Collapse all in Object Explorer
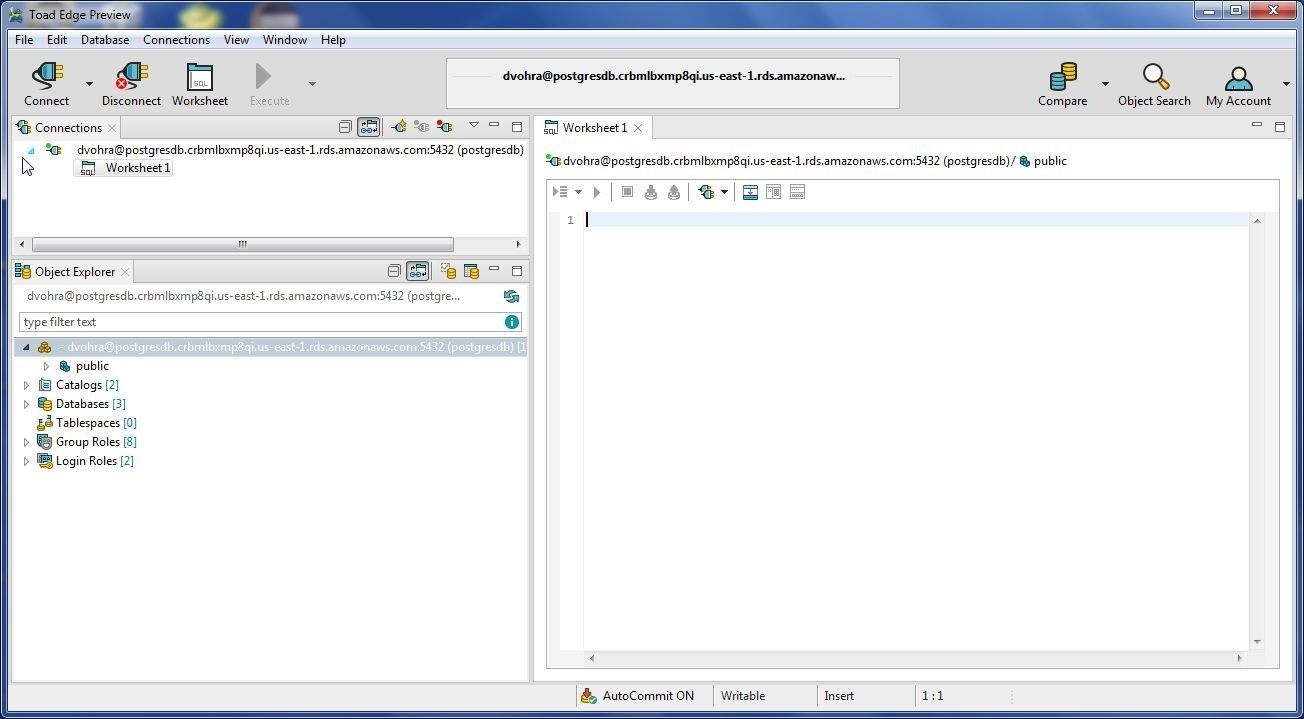 coord(394,271)
